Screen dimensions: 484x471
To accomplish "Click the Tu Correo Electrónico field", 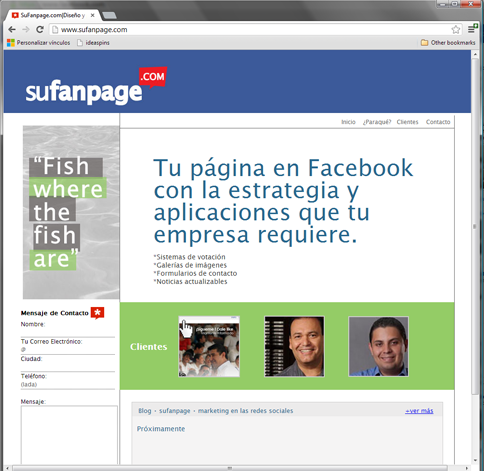I will coord(68,350).
